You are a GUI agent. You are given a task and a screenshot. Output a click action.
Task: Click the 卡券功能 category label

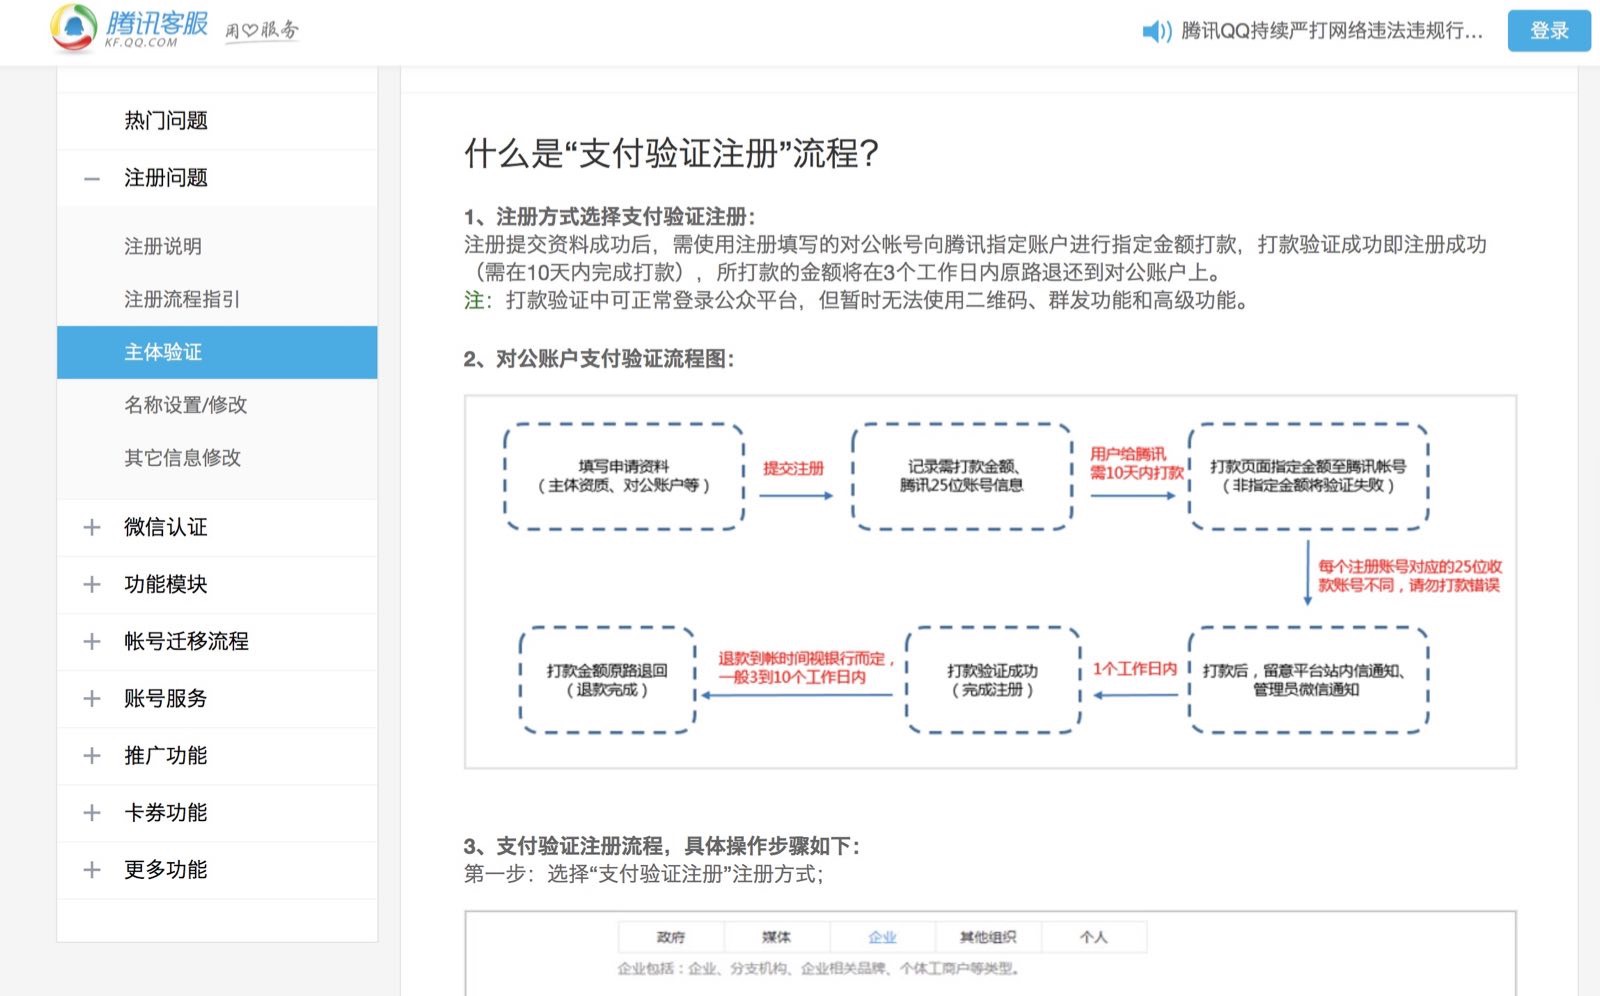pyautogui.click(x=166, y=812)
